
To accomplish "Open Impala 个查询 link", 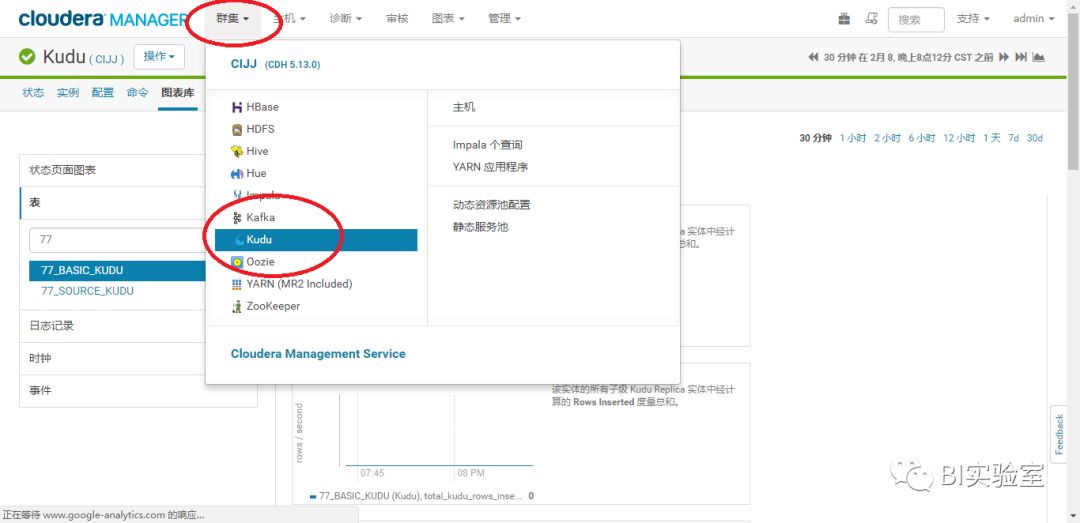I will click(x=488, y=145).
